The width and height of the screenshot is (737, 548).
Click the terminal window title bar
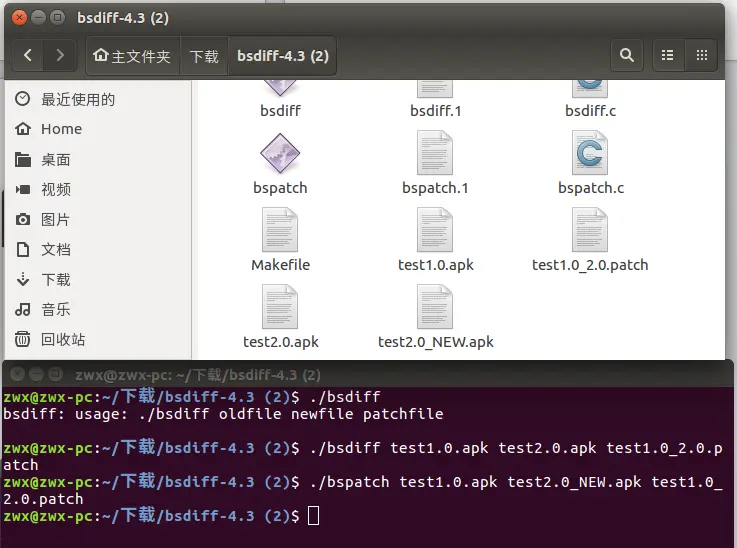pyautogui.click(x=368, y=375)
